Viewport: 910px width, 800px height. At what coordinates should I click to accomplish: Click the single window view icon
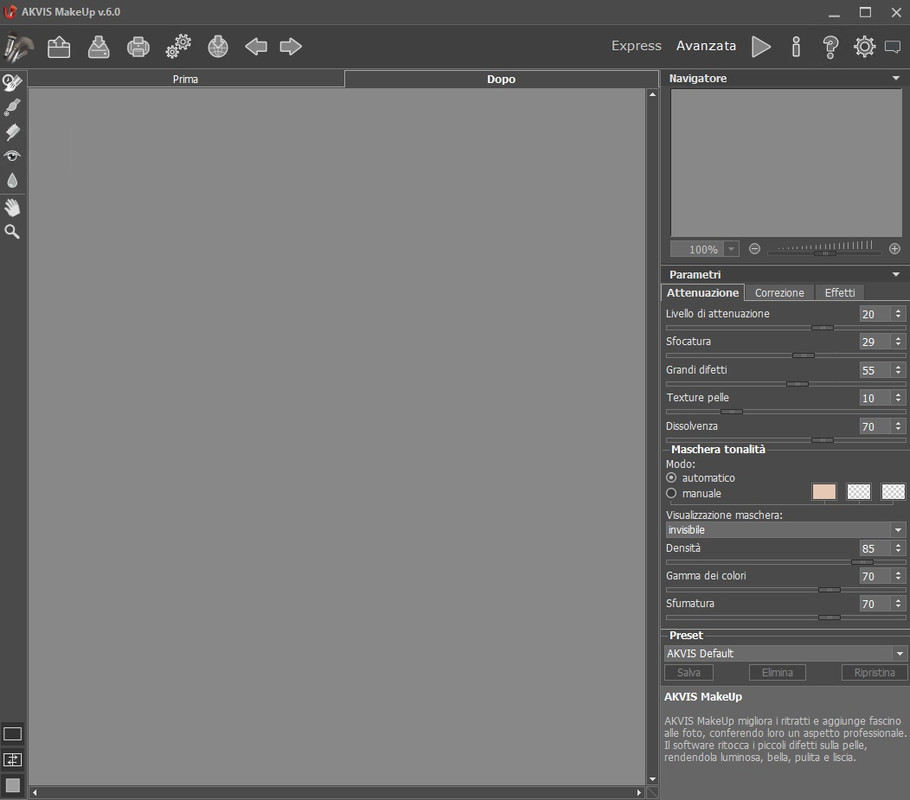13,734
